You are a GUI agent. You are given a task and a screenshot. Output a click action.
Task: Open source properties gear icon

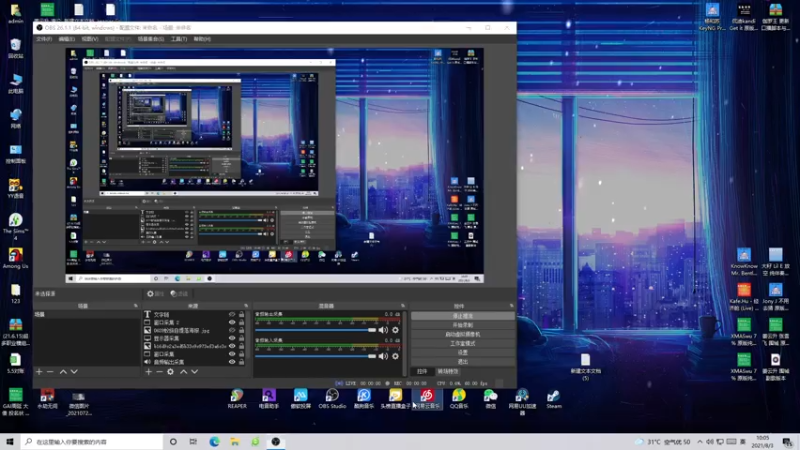[170, 371]
